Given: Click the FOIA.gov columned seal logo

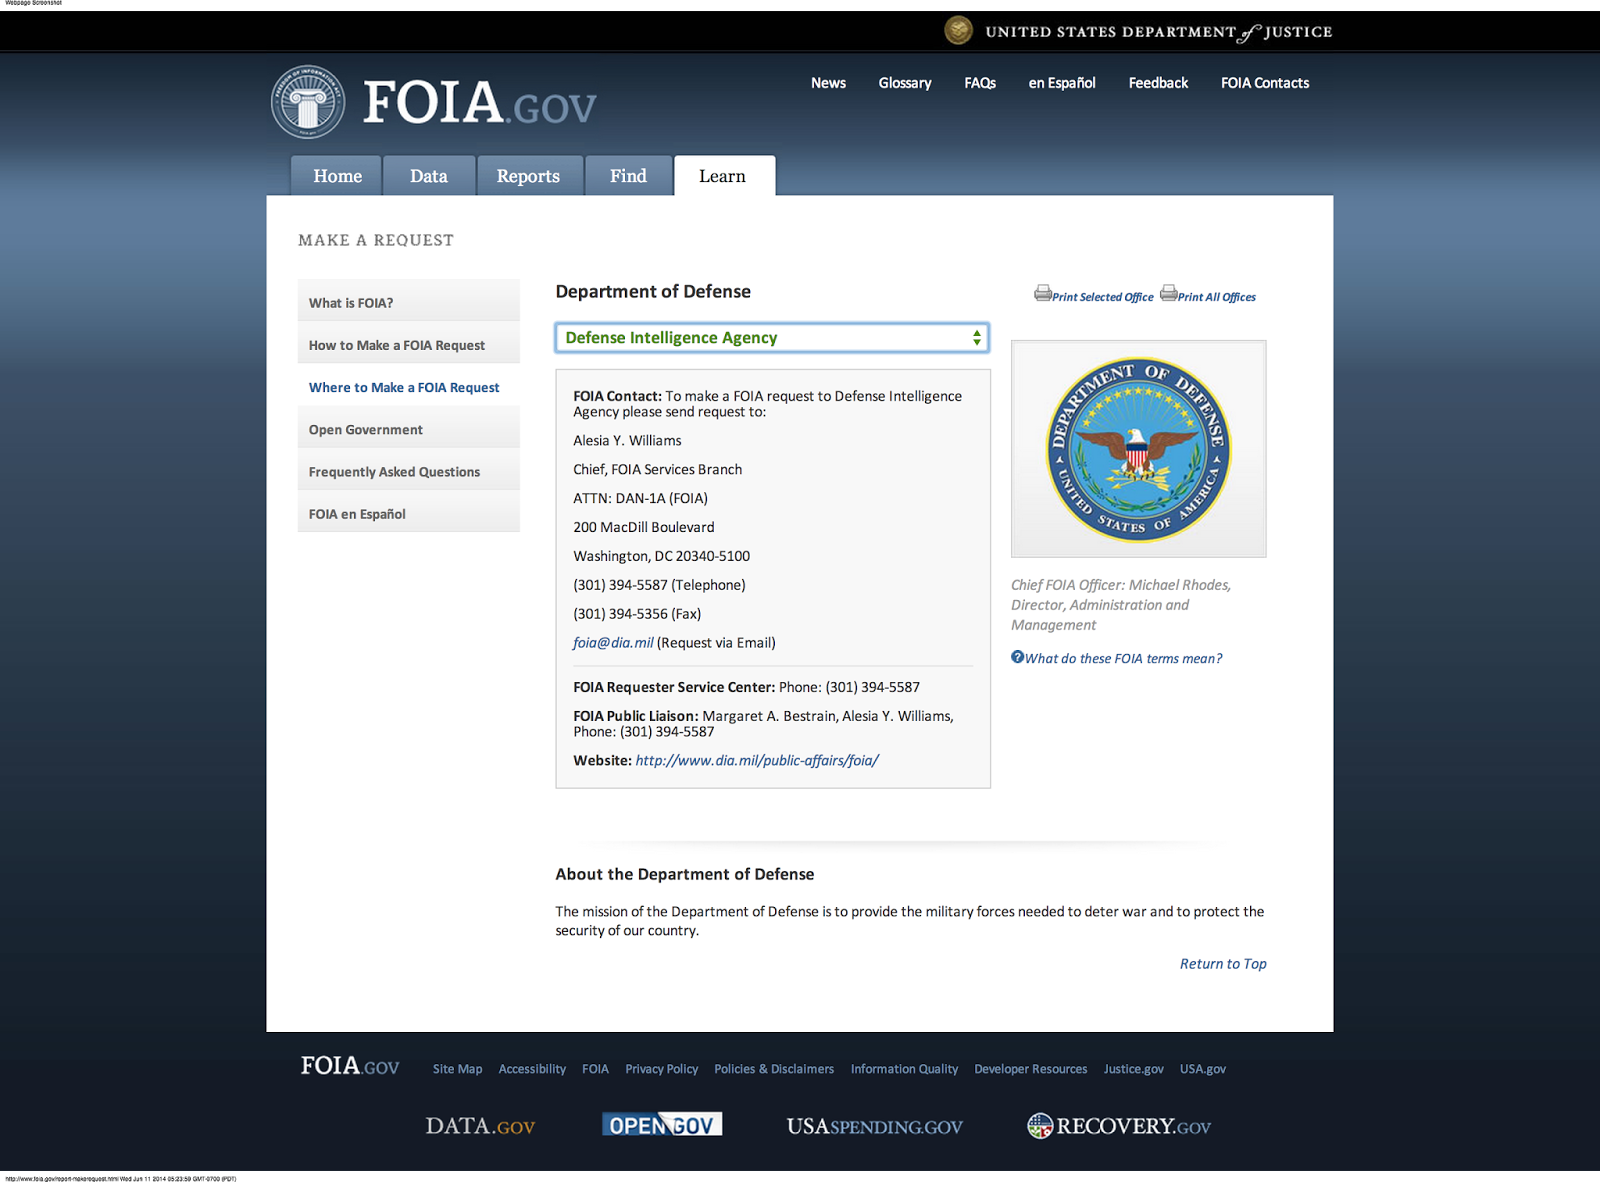Looking at the screenshot, I should tap(308, 102).
